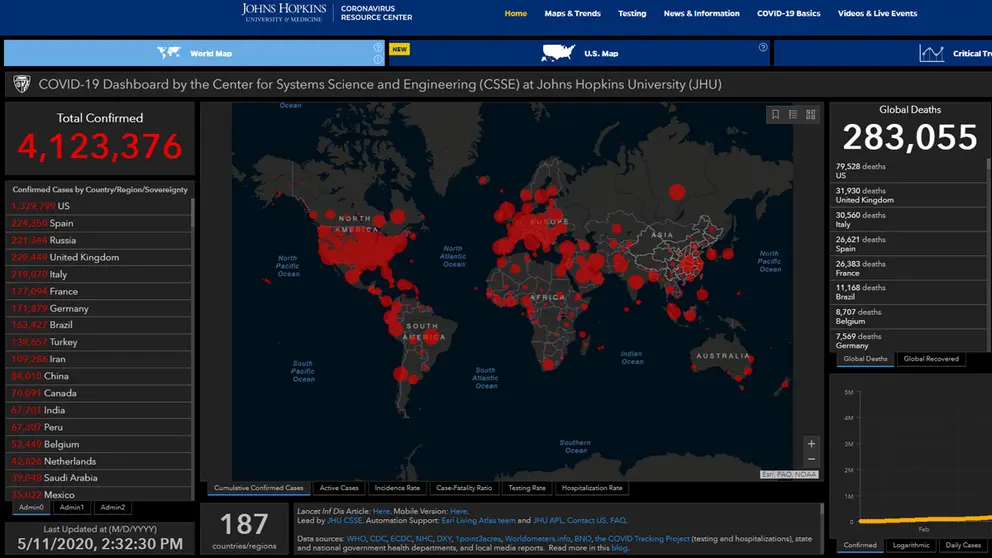Select the Admin1 list tab
The image size is (992, 558).
click(x=71, y=507)
